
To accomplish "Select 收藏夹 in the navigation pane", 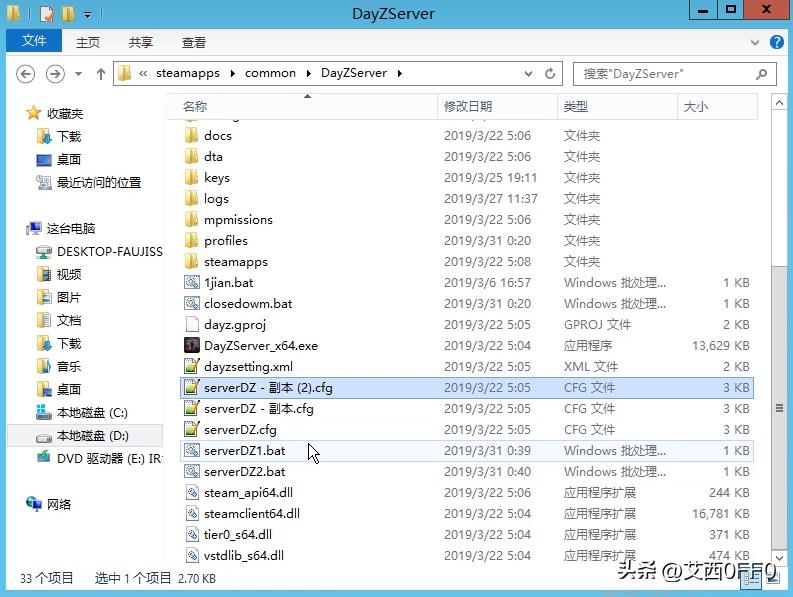I will pos(65,113).
